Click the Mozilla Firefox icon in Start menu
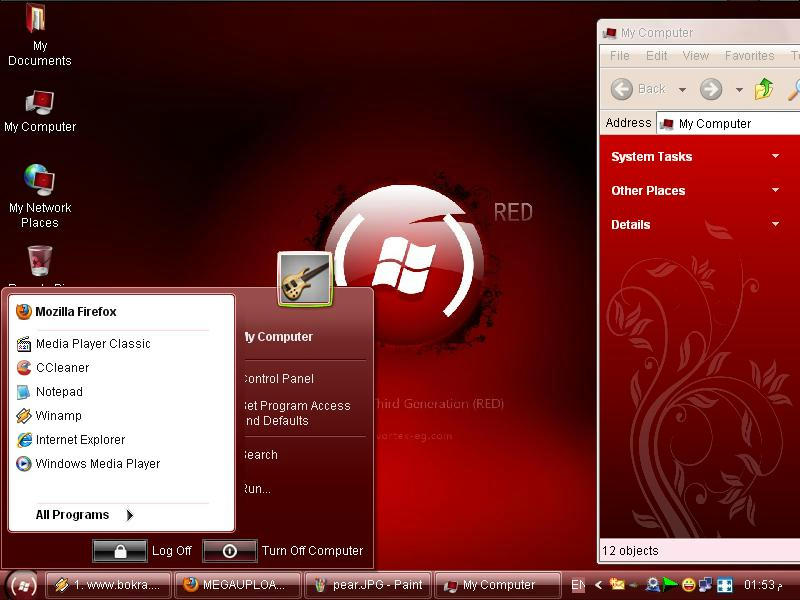 coord(23,311)
